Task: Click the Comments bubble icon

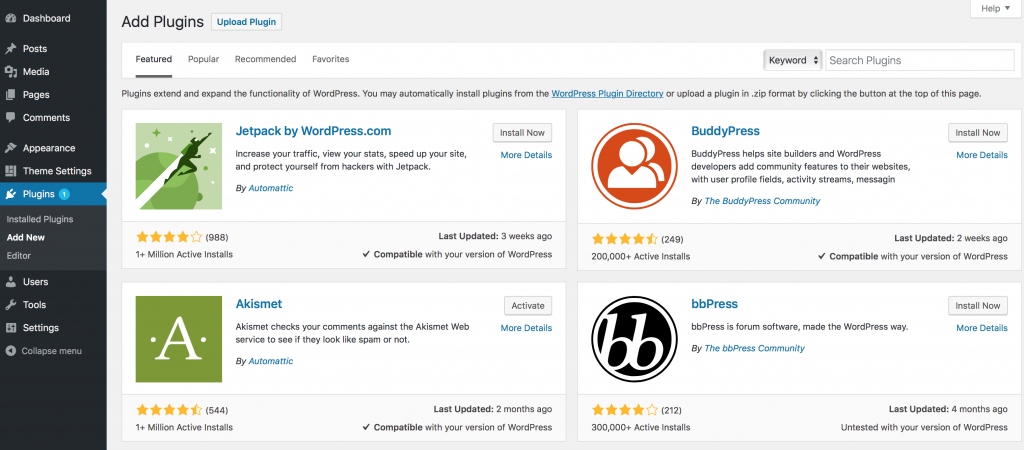Action: click(x=10, y=118)
